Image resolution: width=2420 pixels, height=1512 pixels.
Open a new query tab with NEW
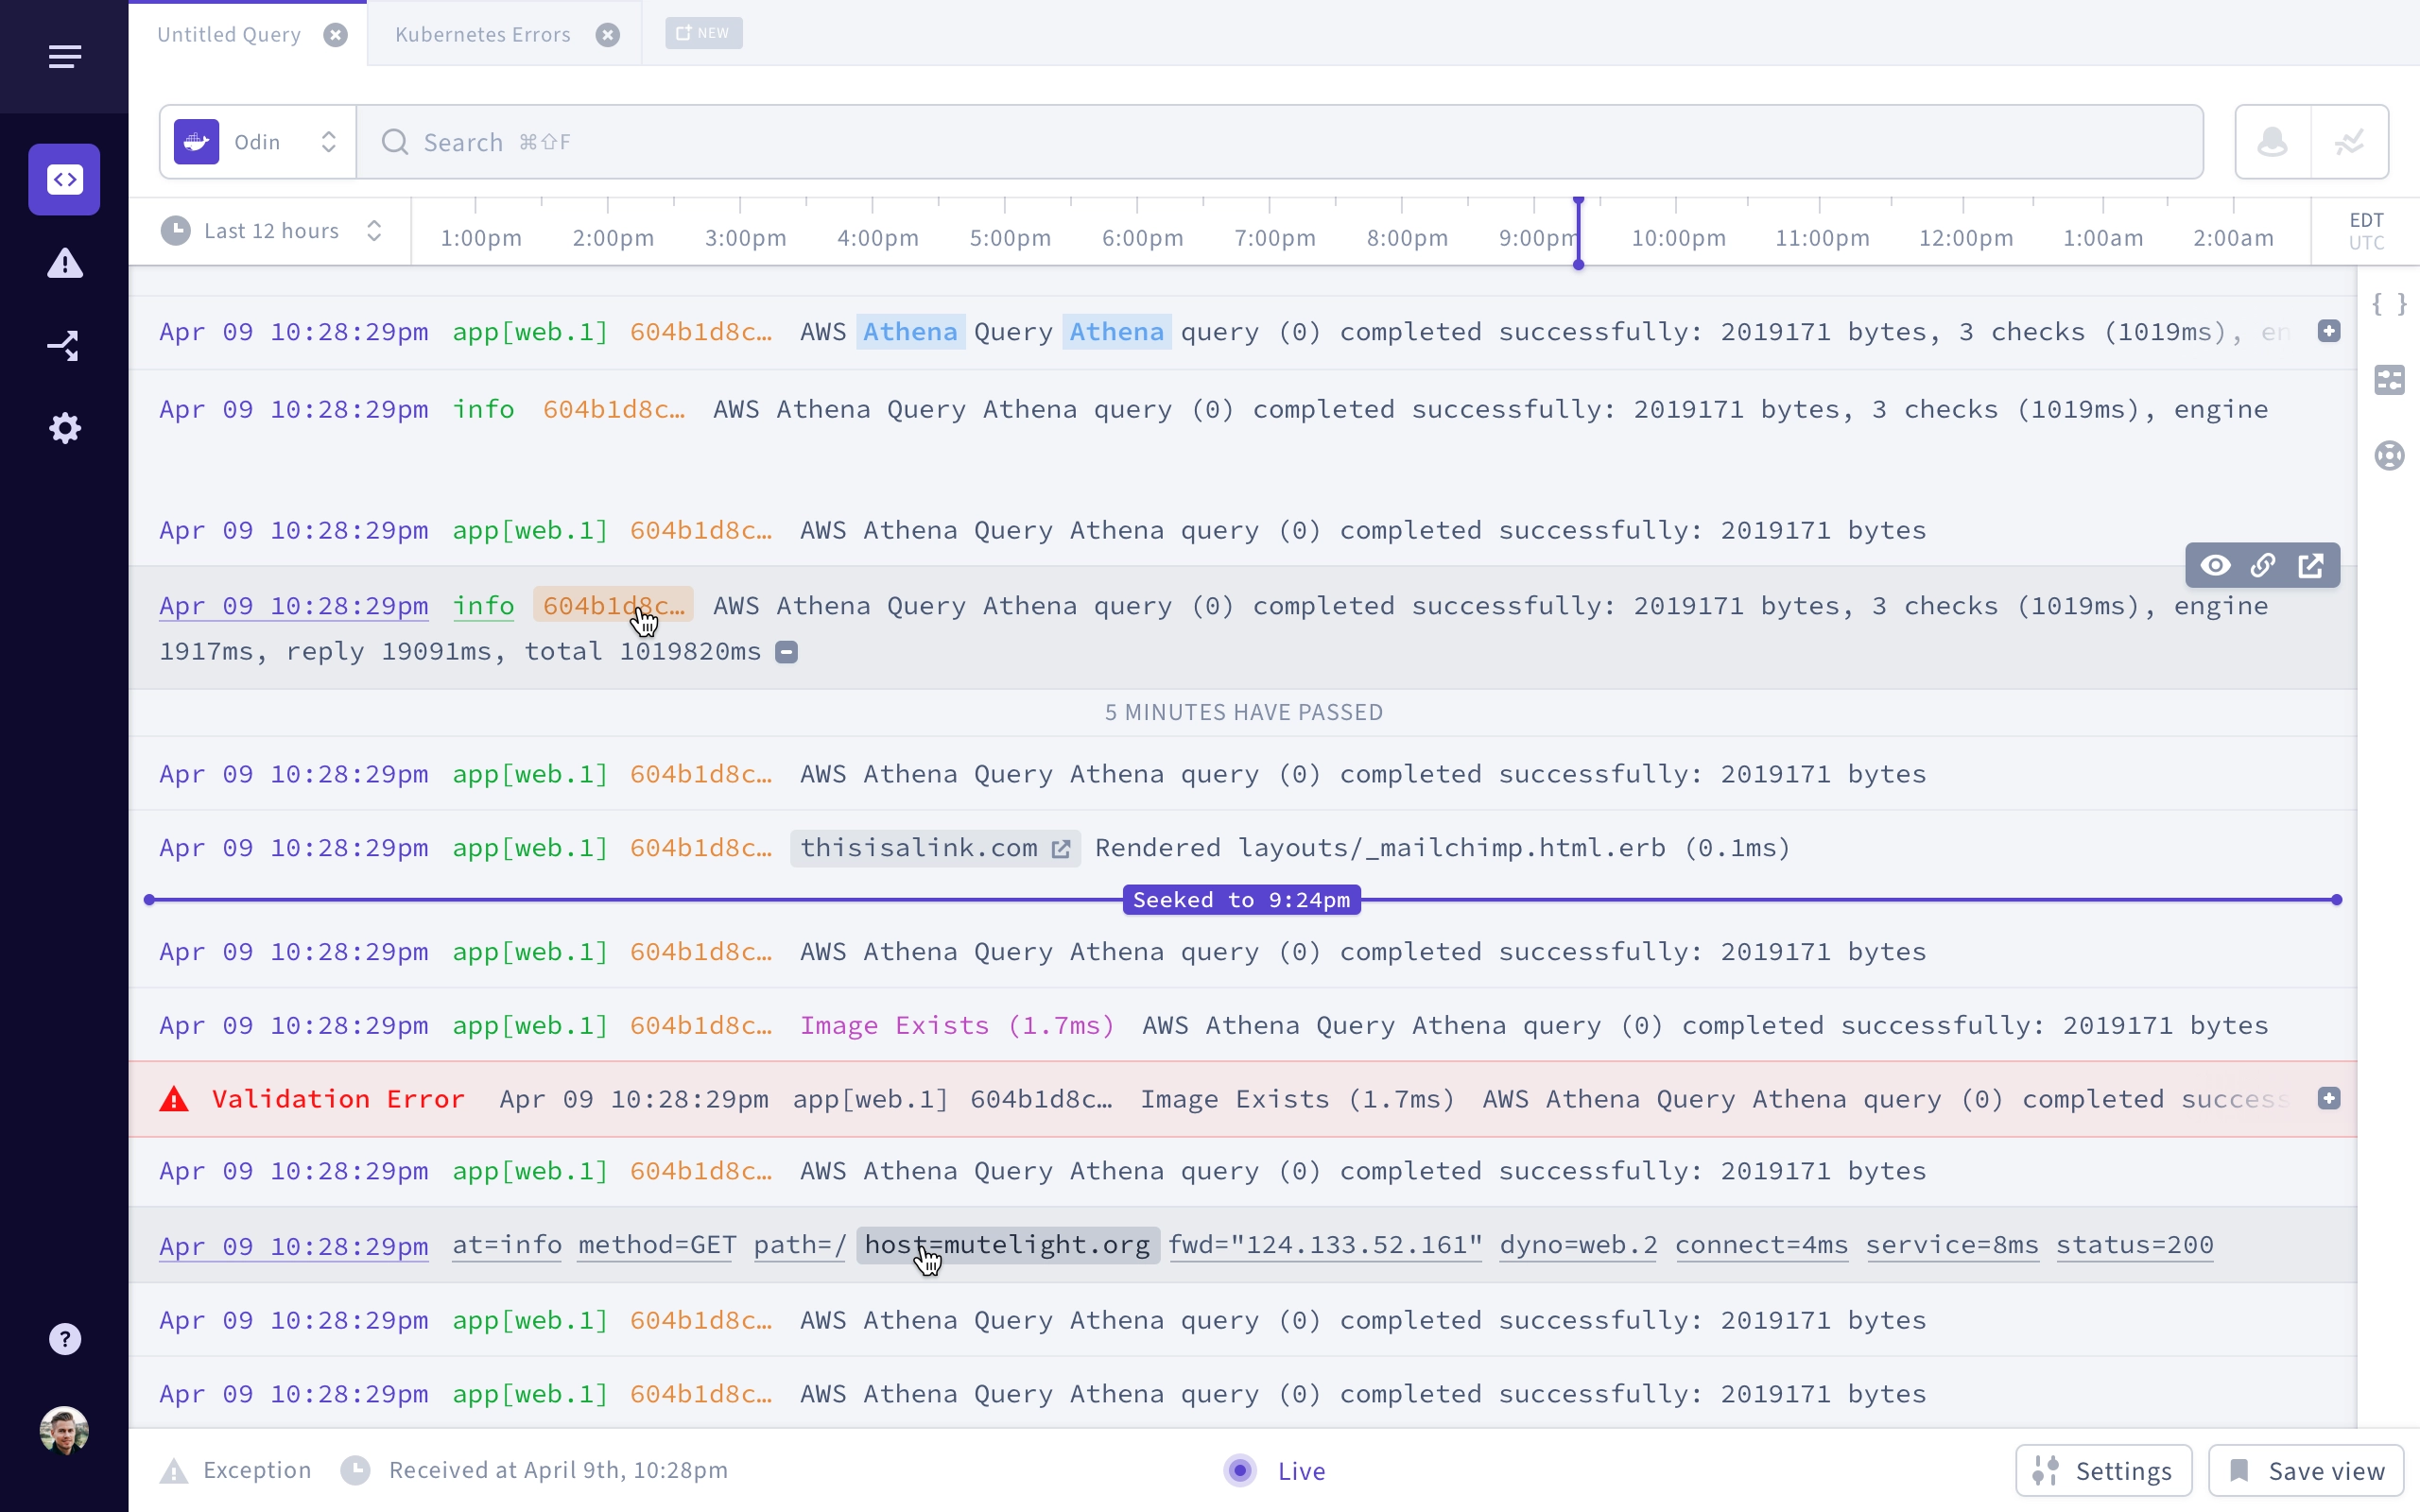coord(704,33)
